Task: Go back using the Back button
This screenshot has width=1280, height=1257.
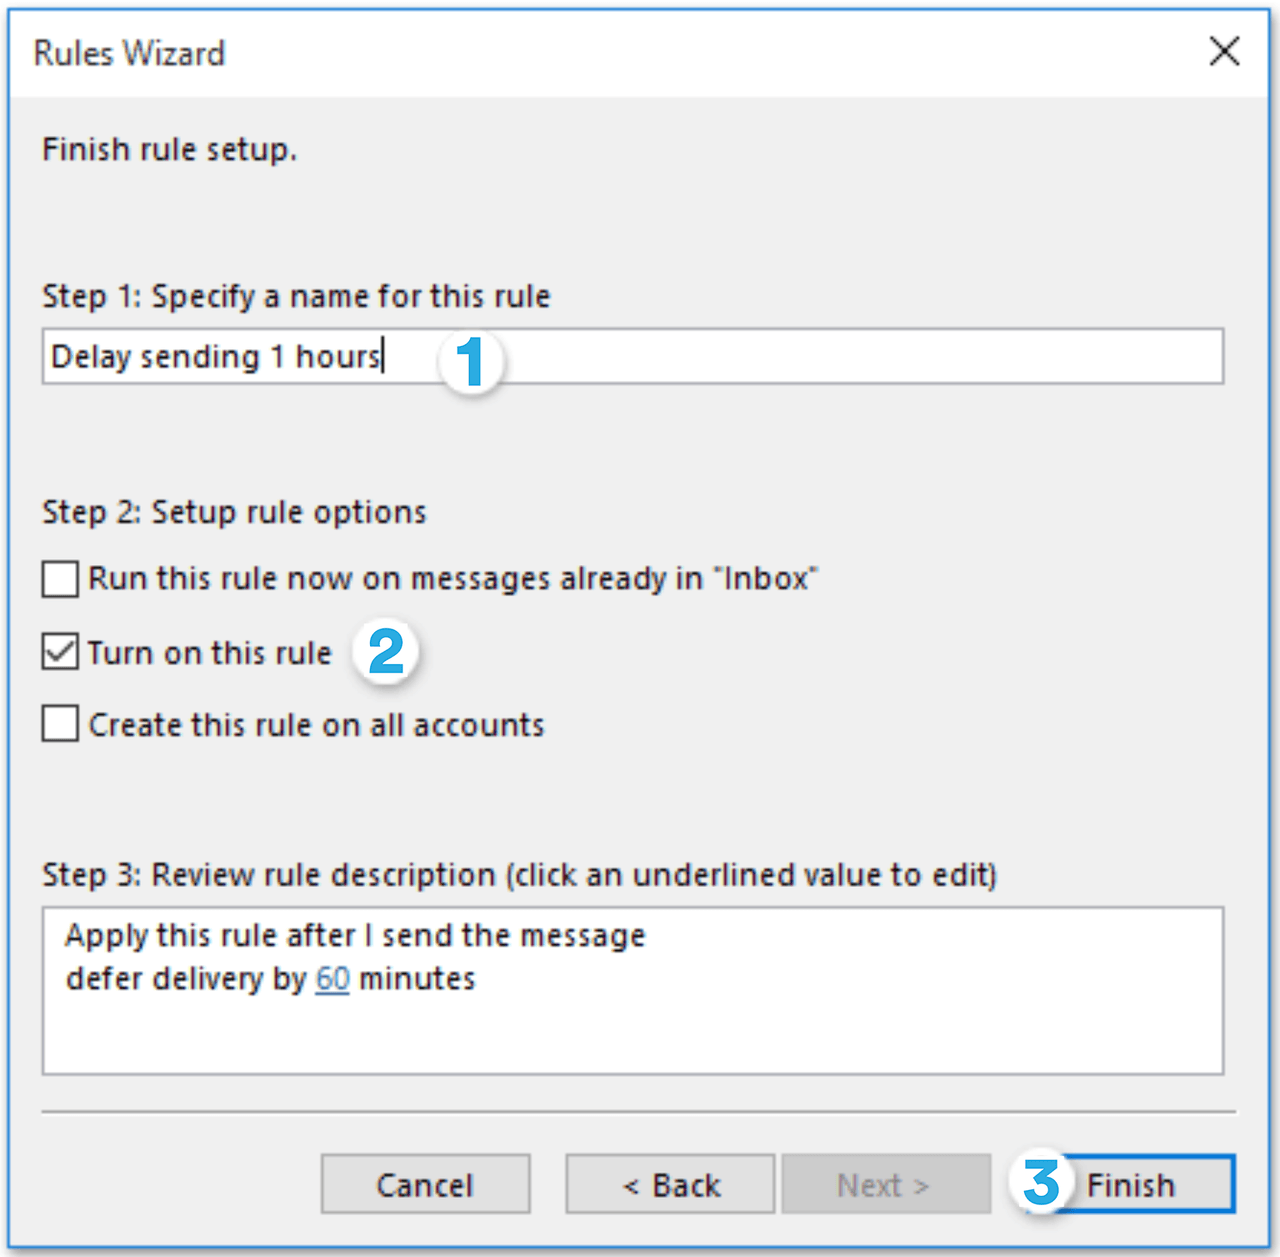Action: [668, 1184]
